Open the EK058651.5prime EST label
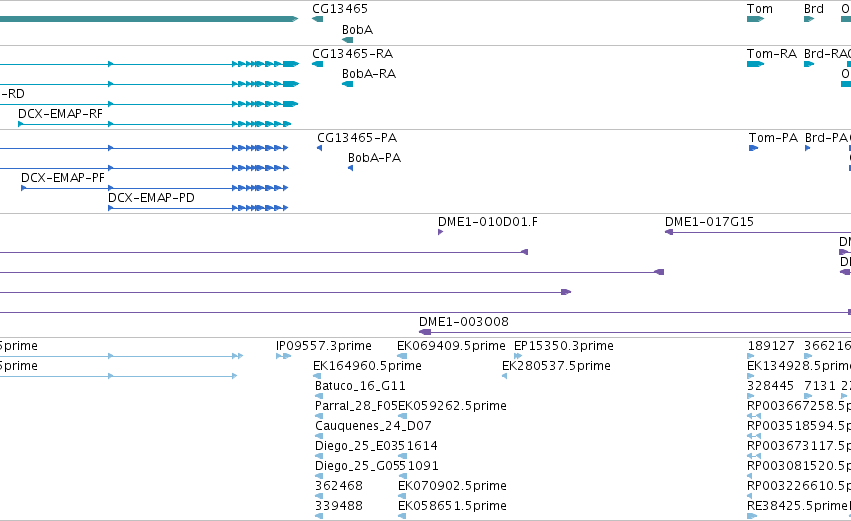The image size is (851, 521). 452,506
